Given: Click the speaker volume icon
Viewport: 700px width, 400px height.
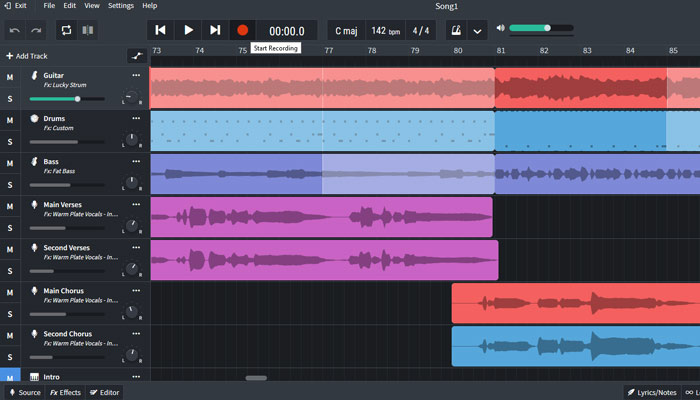Looking at the screenshot, I should 499,28.
